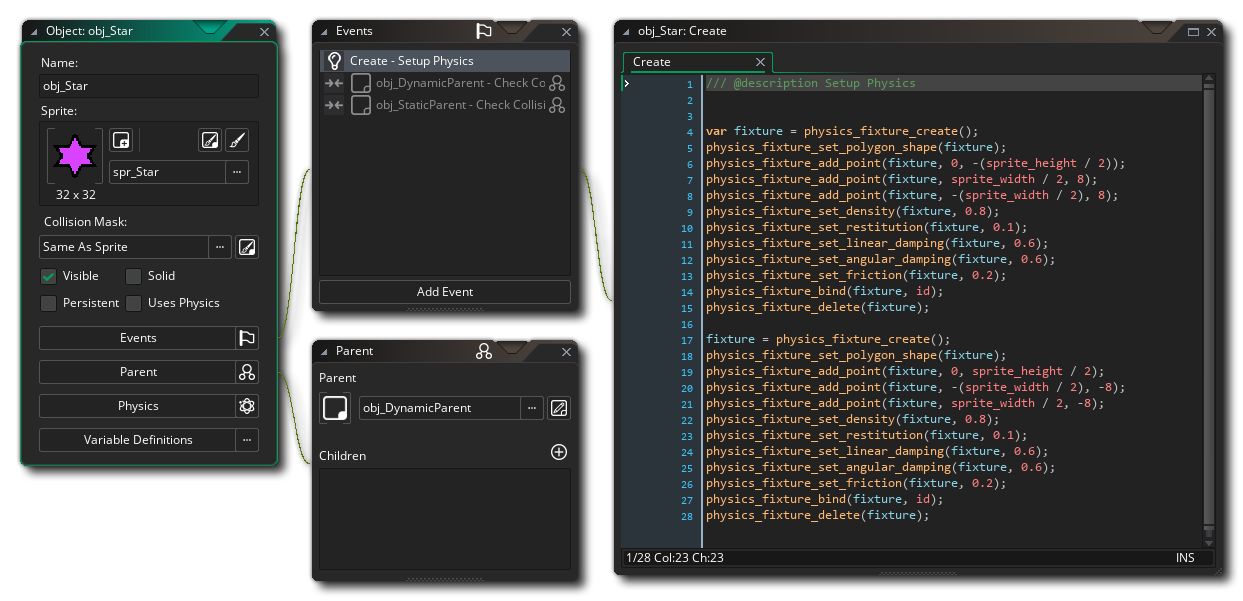Enable the Persistent checkbox

pyautogui.click(x=48, y=303)
